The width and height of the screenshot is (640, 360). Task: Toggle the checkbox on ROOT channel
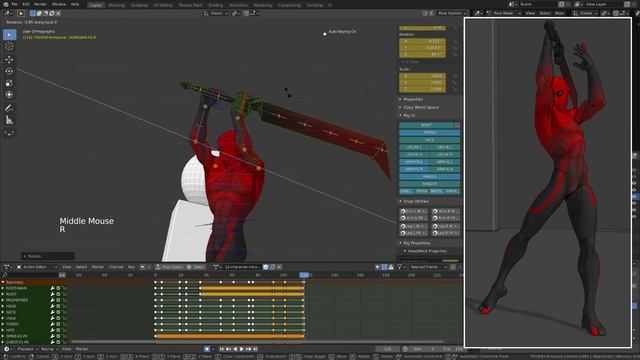click(58, 294)
